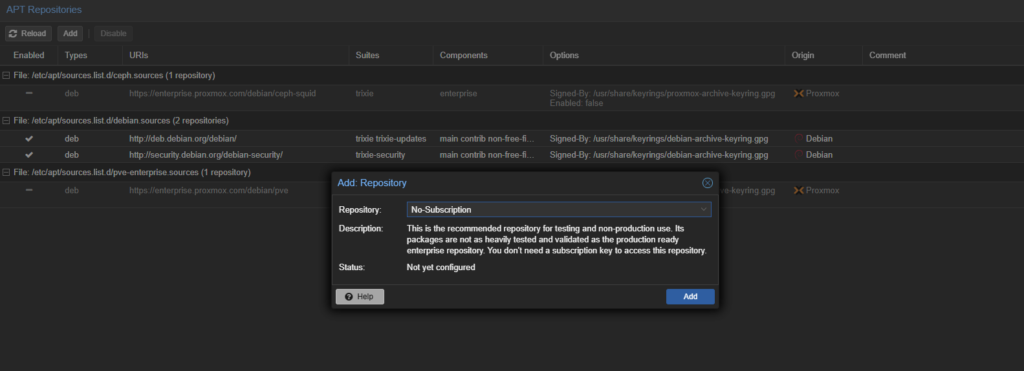
Task: Sort by the Comment column header
Action: 942,56
